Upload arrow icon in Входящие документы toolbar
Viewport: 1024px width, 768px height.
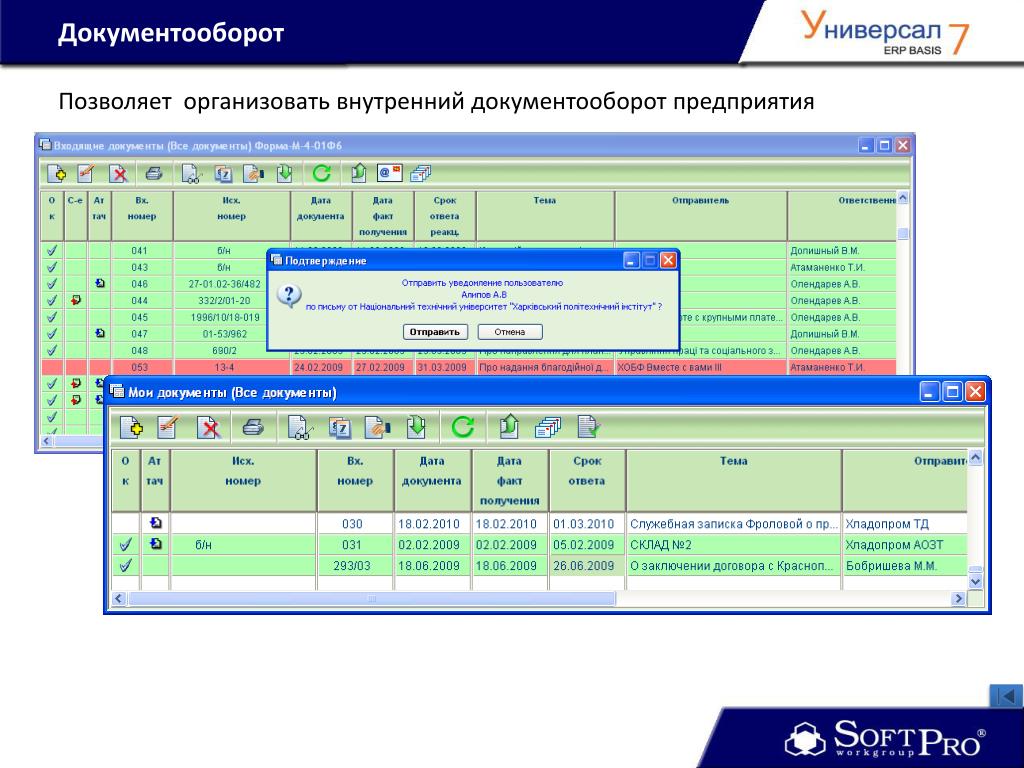(359, 173)
